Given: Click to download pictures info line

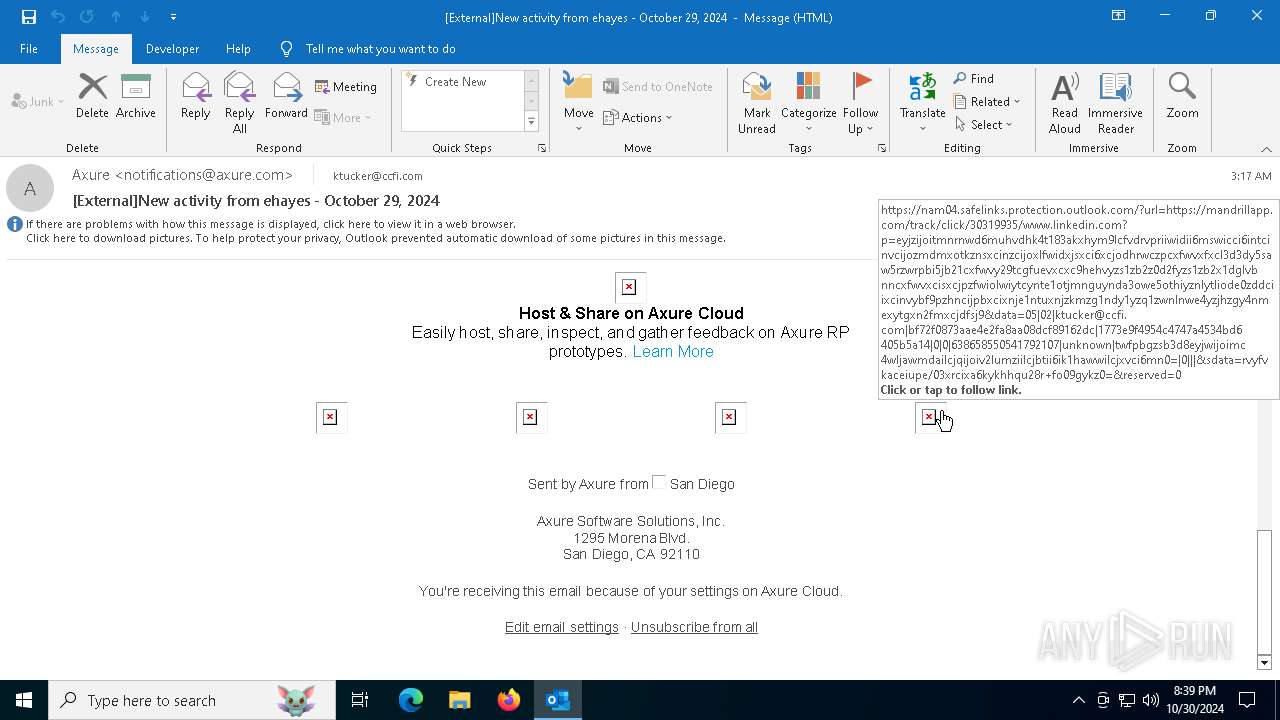Looking at the screenshot, I should (x=376, y=238).
